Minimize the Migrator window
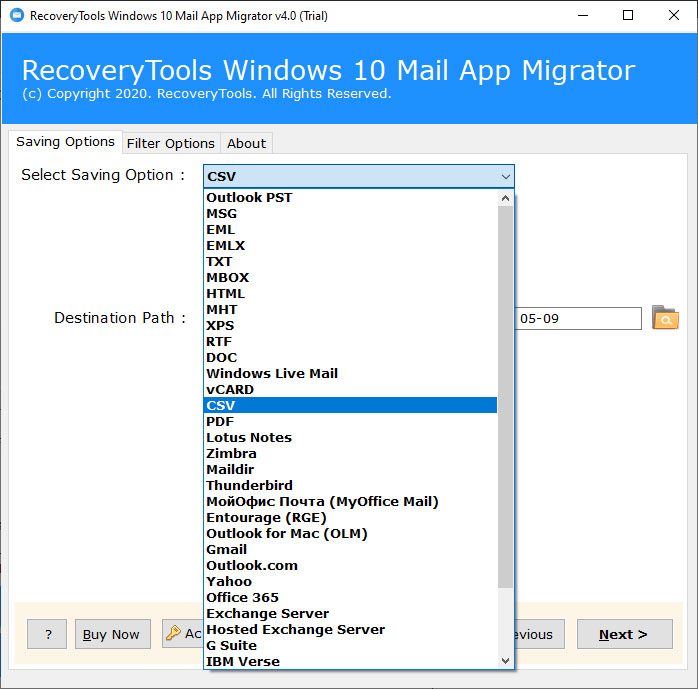The image size is (698, 689). [x=583, y=16]
